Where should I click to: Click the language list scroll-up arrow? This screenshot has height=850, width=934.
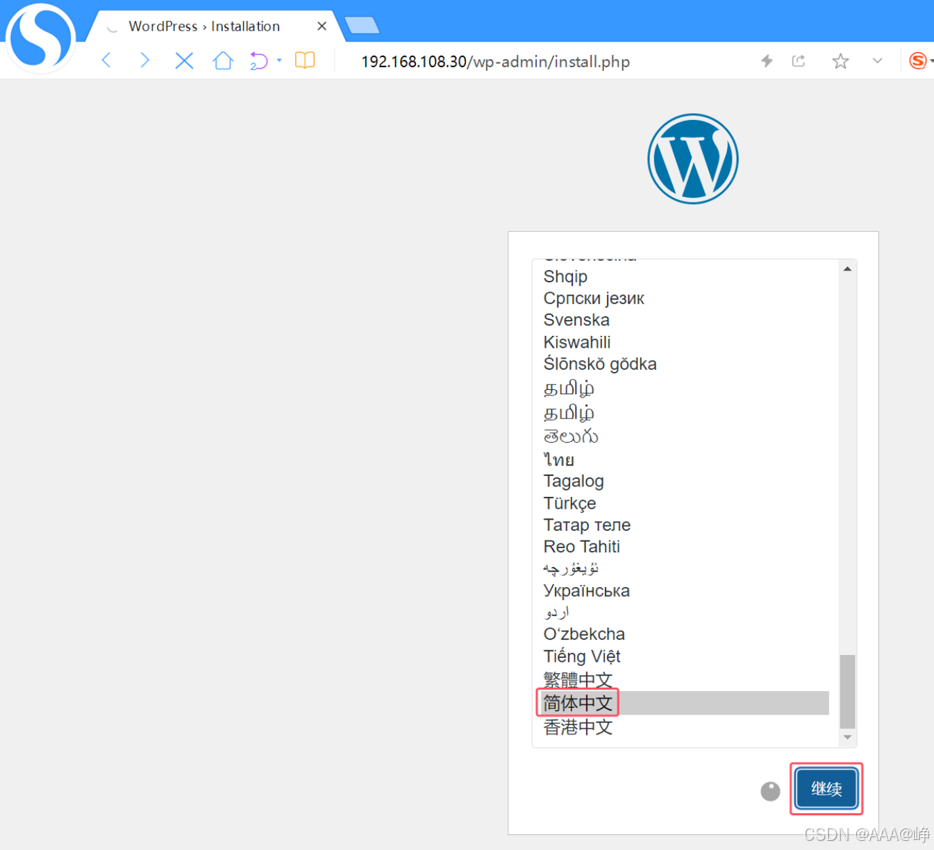(847, 269)
